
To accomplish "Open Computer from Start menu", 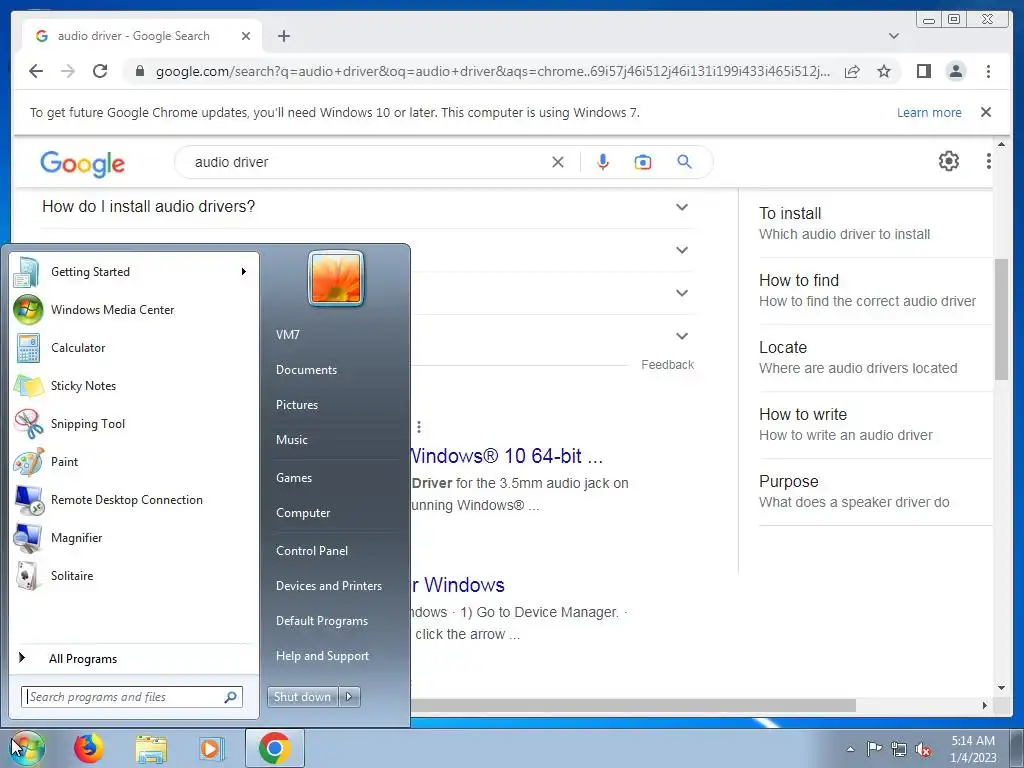I will click(335, 513).
